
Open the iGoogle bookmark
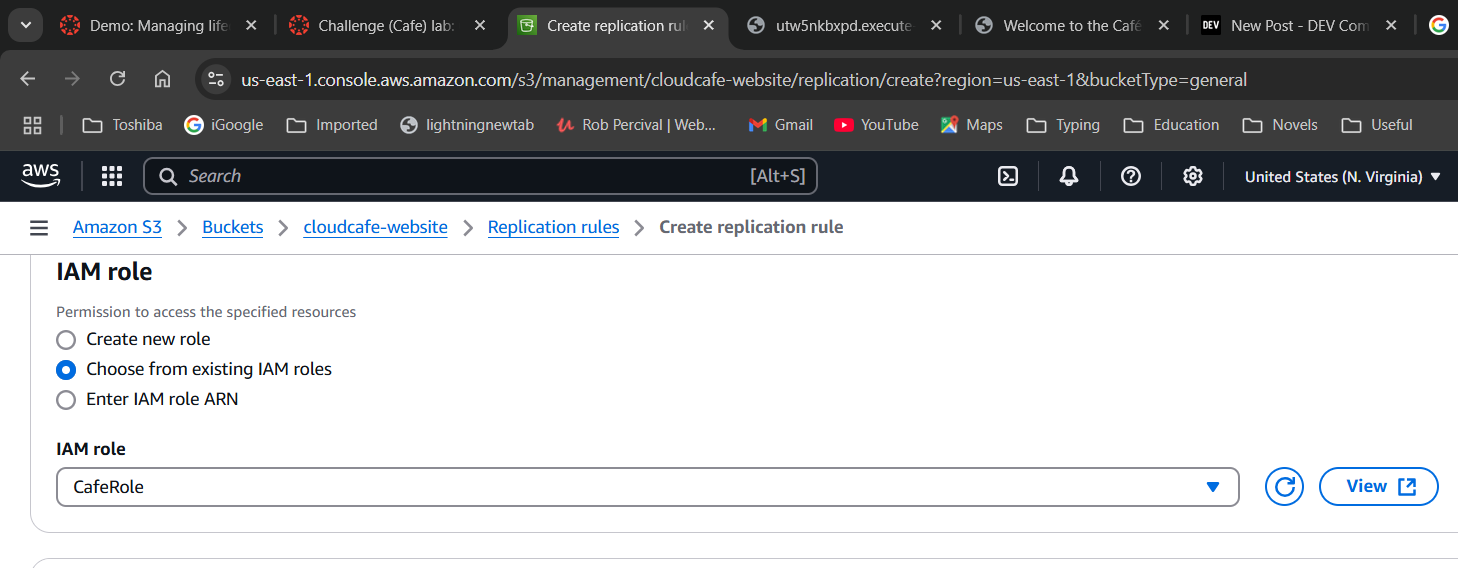pos(224,125)
